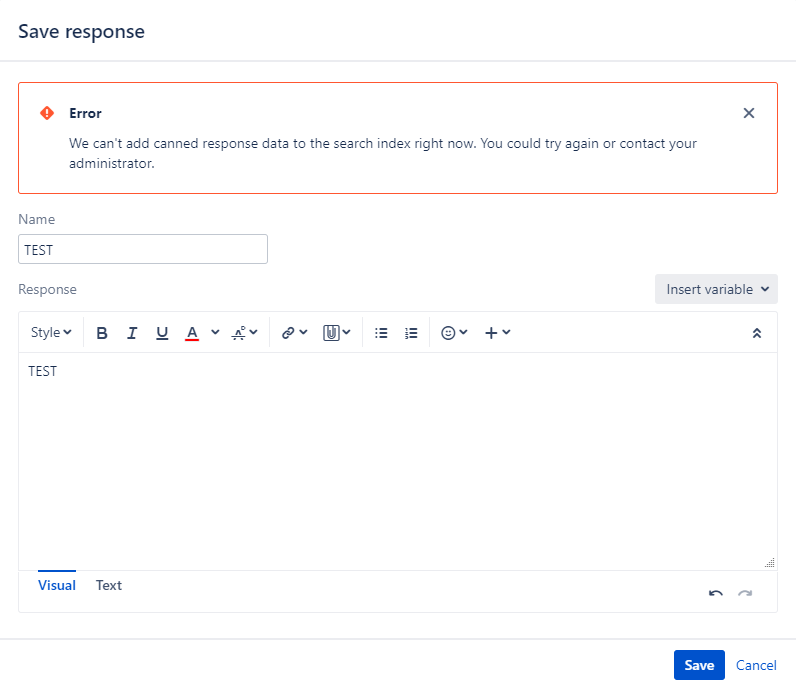Apply text color with the red A

point(192,333)
